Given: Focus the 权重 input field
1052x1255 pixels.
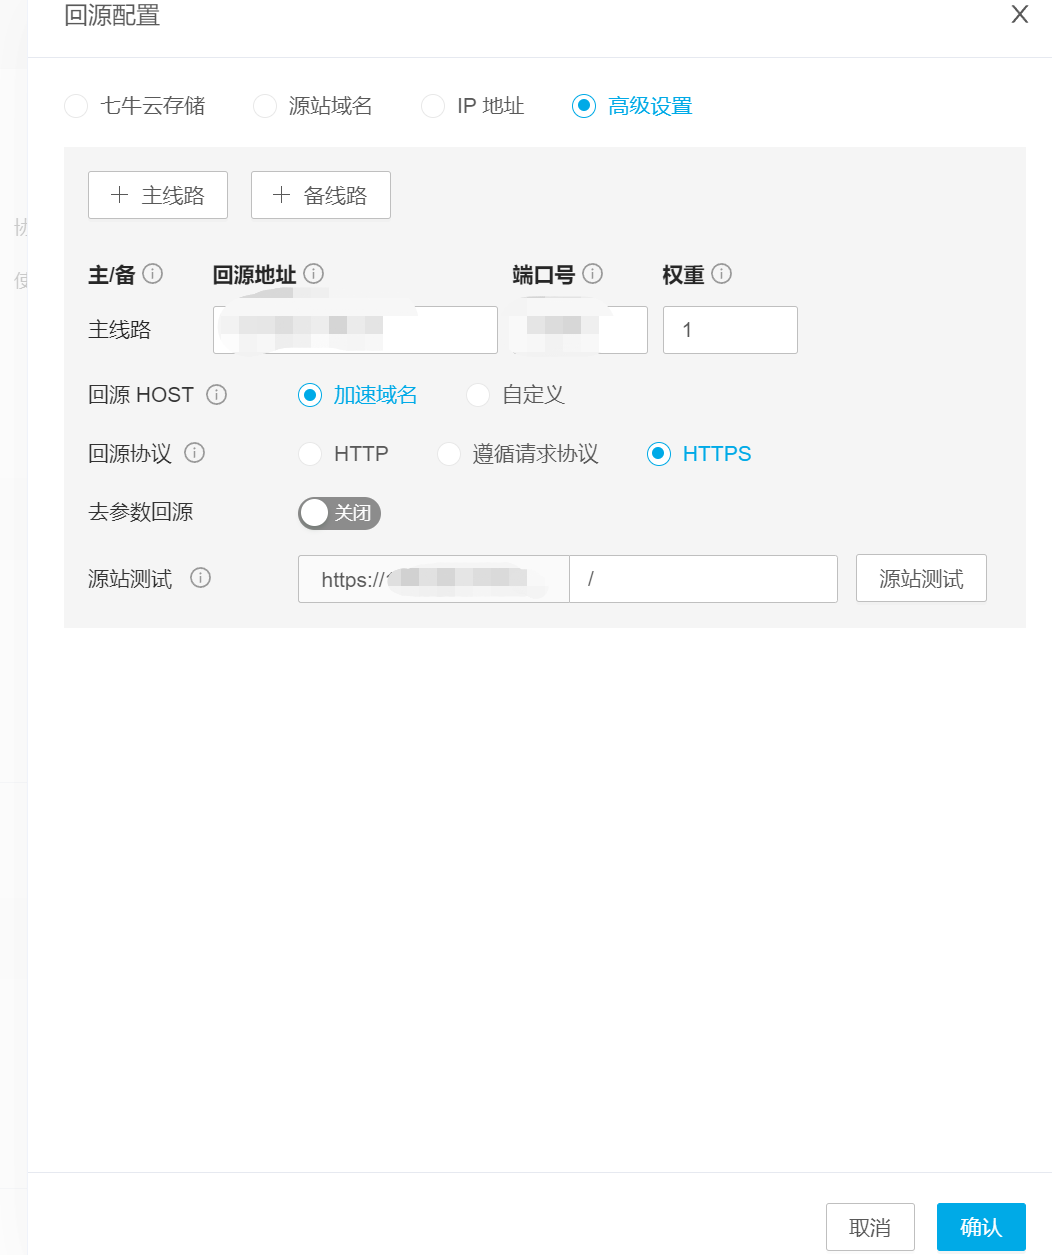Looking at the screenshot, I should coord(730,330).
